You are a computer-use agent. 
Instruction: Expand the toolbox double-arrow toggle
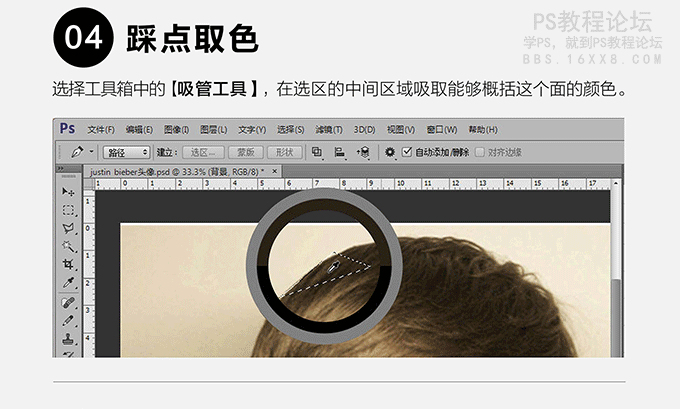pos(61,168)
